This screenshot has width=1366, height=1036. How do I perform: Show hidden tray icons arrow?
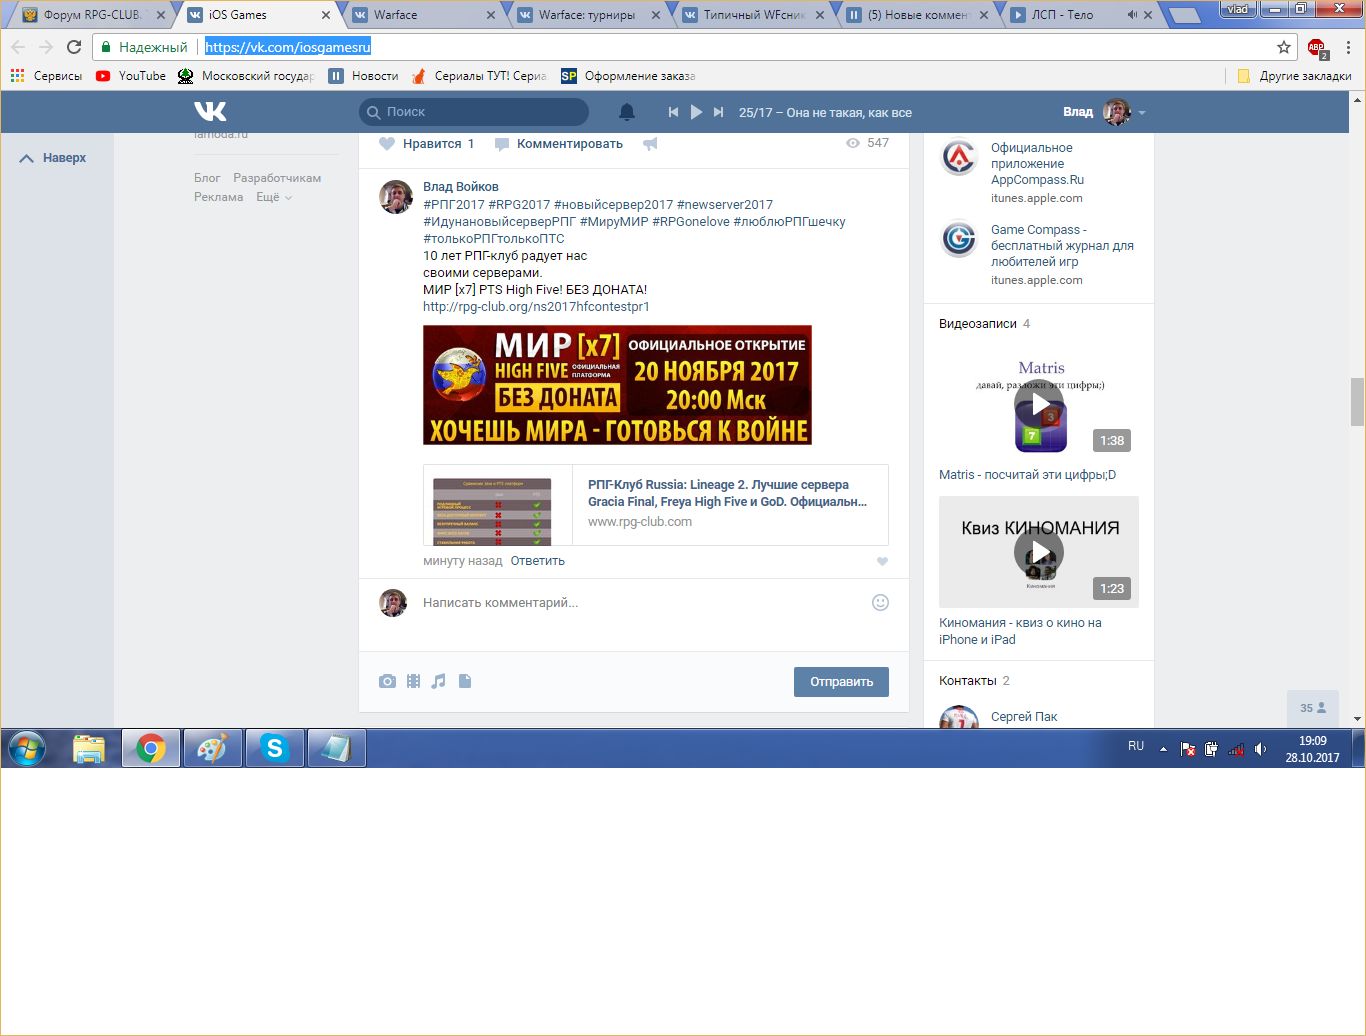pyautogui.click(x=1163, y=748)
